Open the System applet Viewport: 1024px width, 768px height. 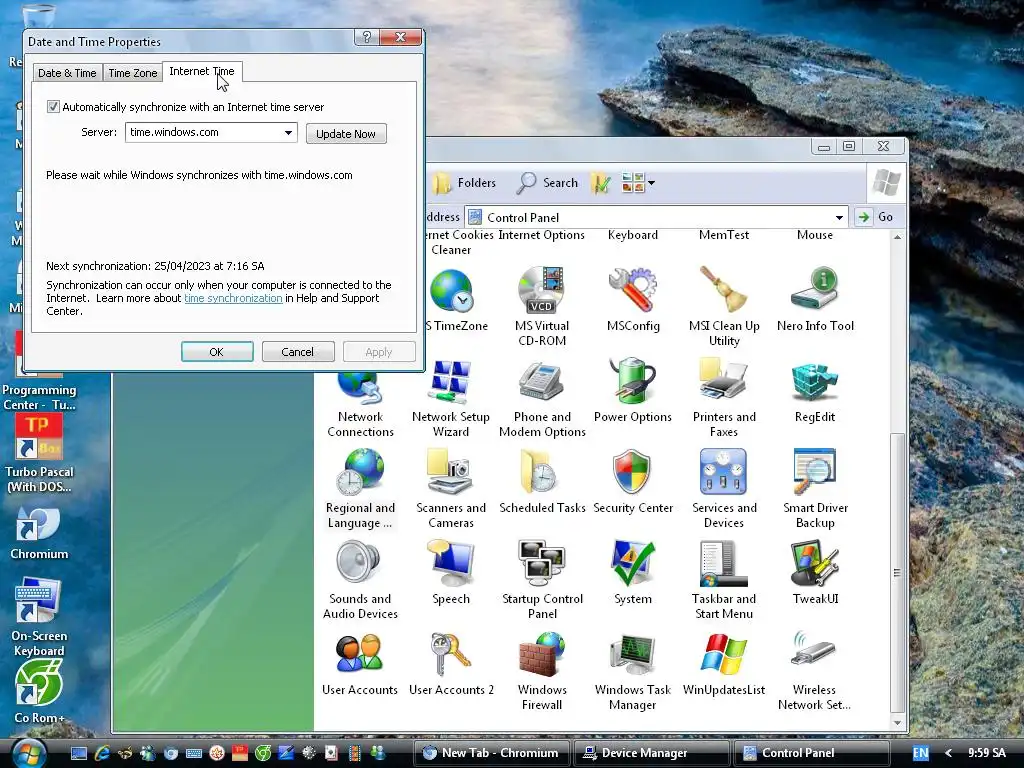pyautogui.click(x=633, y=573)
